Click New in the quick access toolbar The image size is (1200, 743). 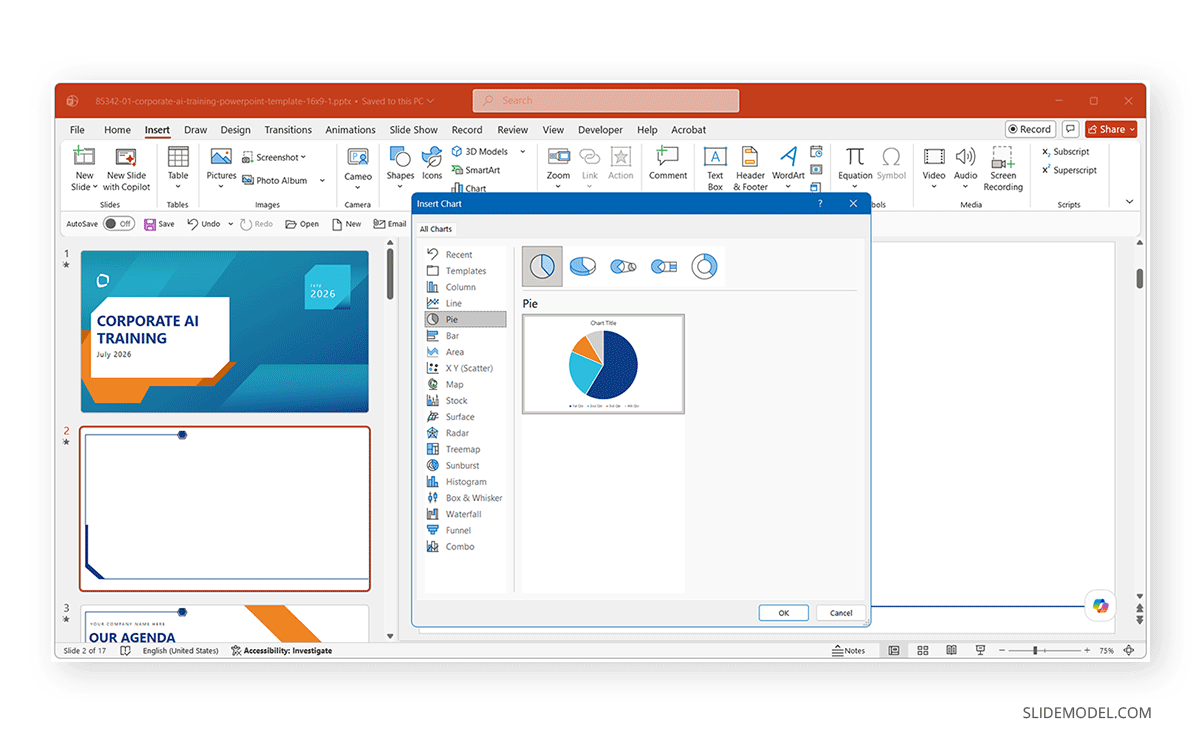346,224
